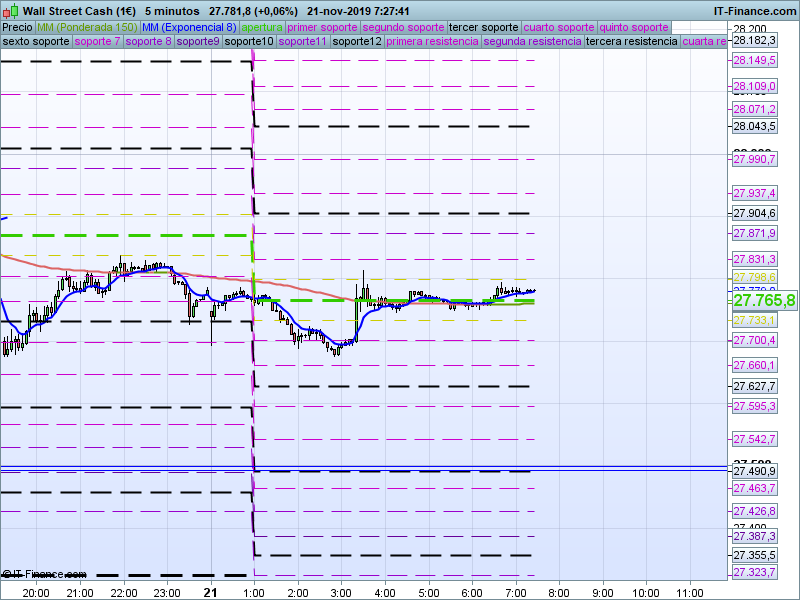This screenshot has width=800, height=600.
Task: Click the 28.182,3 price label on axis
Action: [x=755, y=40]
